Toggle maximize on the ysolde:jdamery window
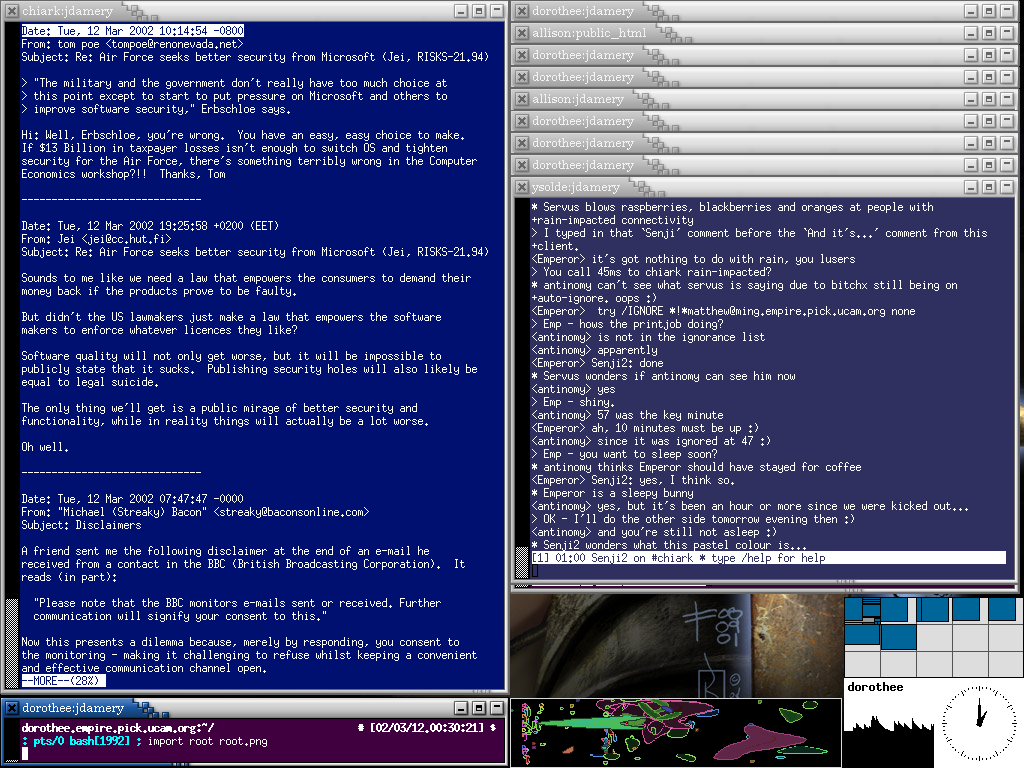 tap(989, 187)
